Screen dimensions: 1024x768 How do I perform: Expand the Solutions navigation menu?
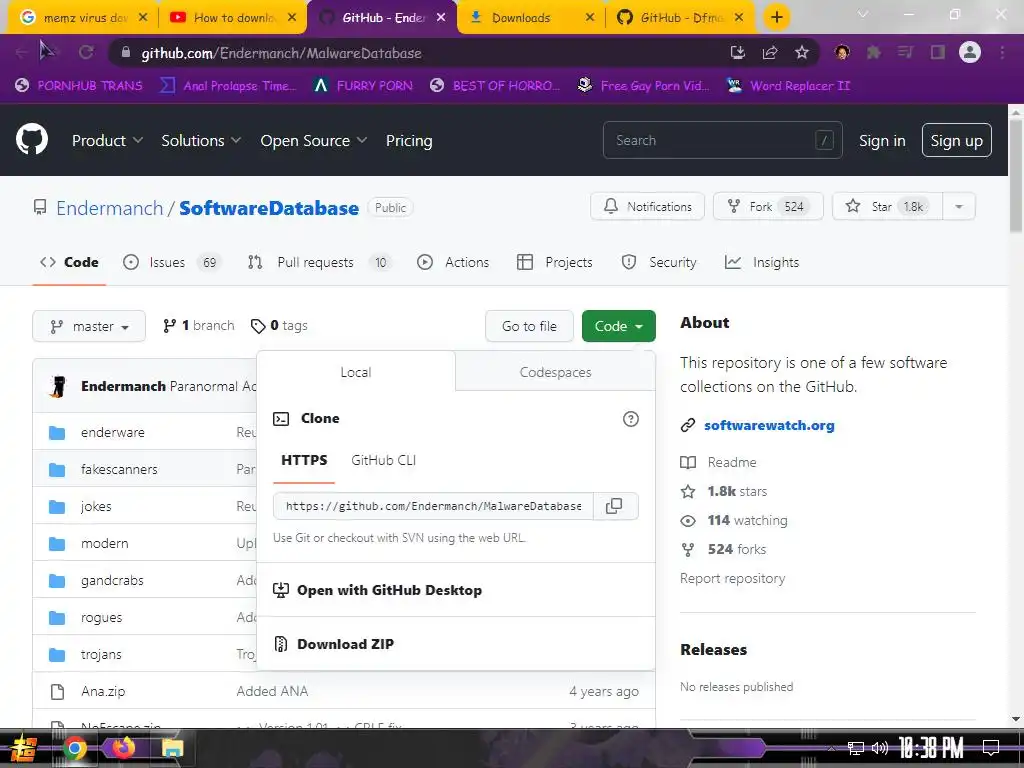(x=201, y=140)
